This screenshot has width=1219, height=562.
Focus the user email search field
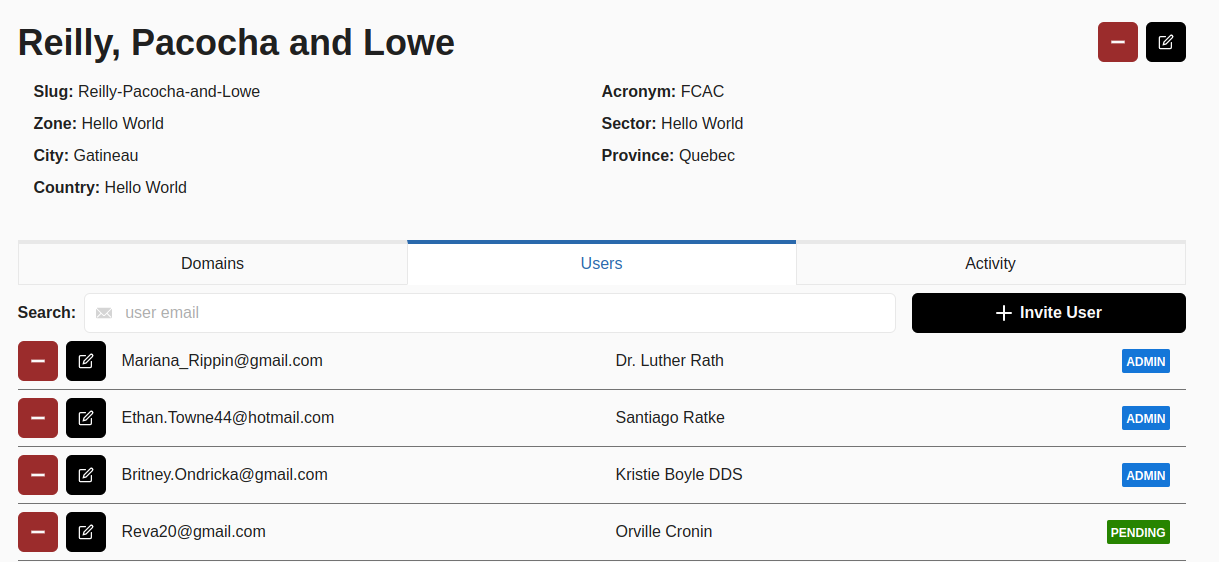coord(500,313)
